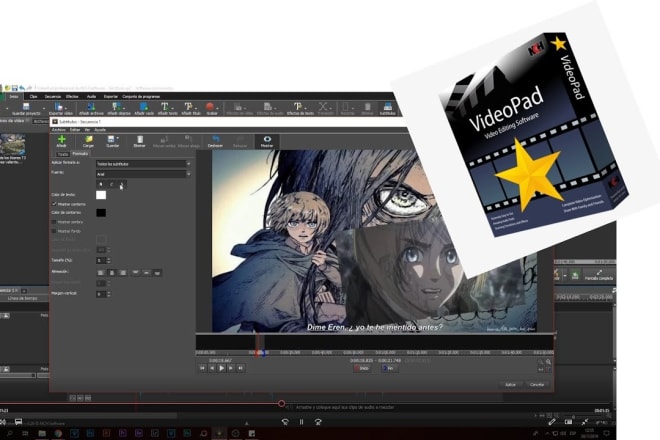Viewport: 660px width, 440px height.
Task: Enable the Mostrar sombra checkbox
Action: (54, 221)
